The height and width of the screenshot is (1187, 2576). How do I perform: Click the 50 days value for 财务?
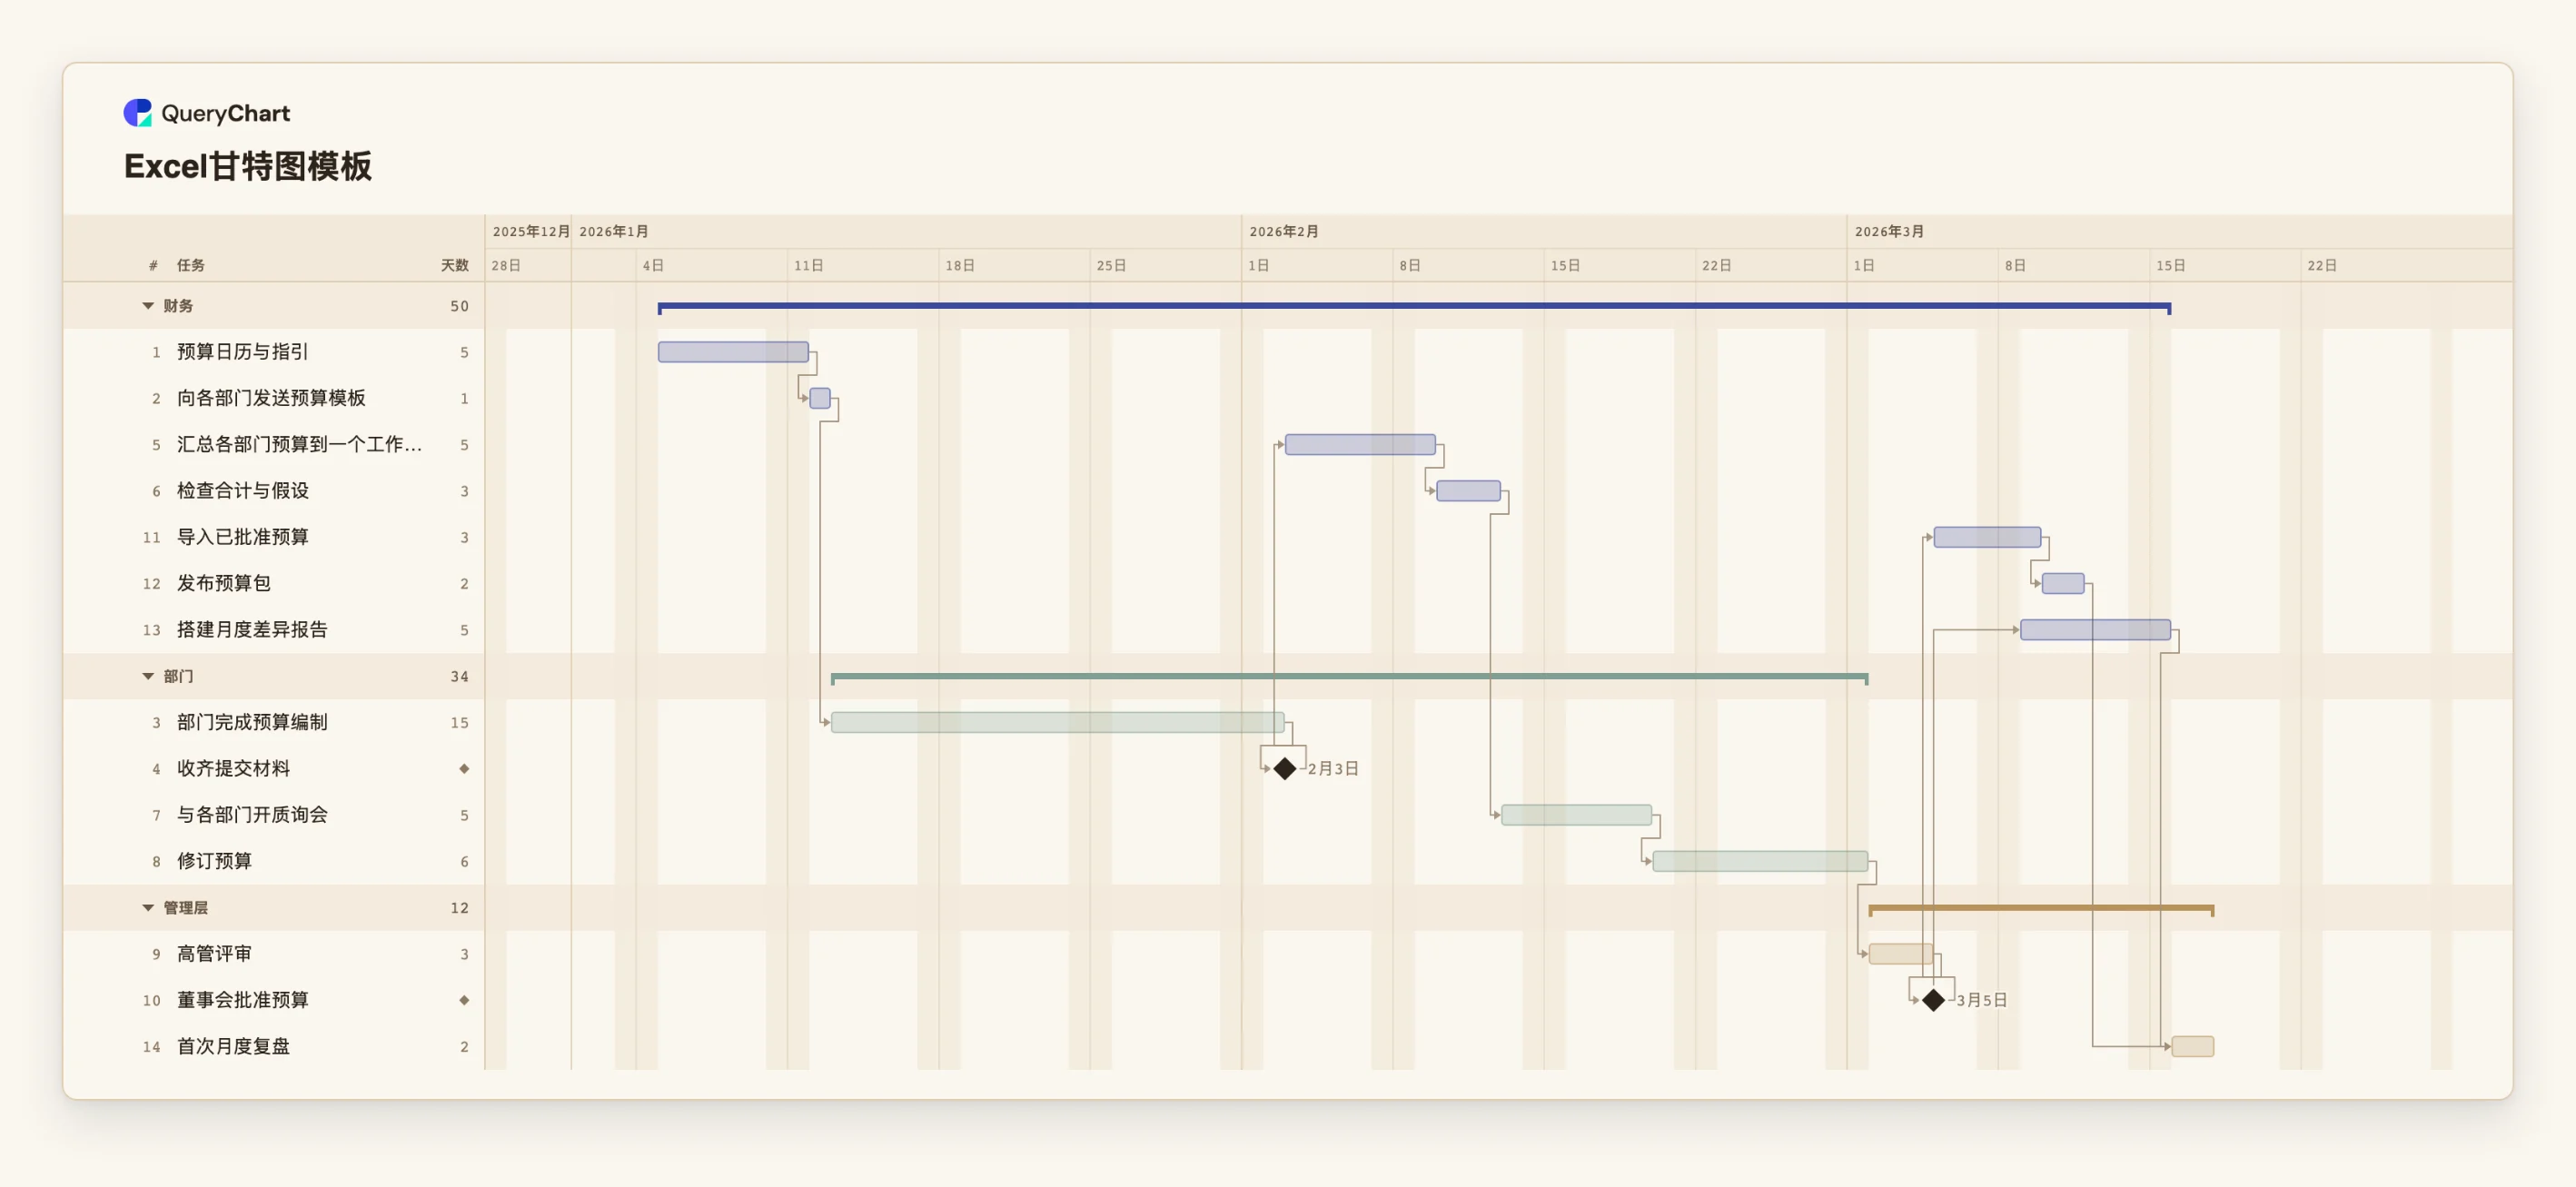click(459, 306)
